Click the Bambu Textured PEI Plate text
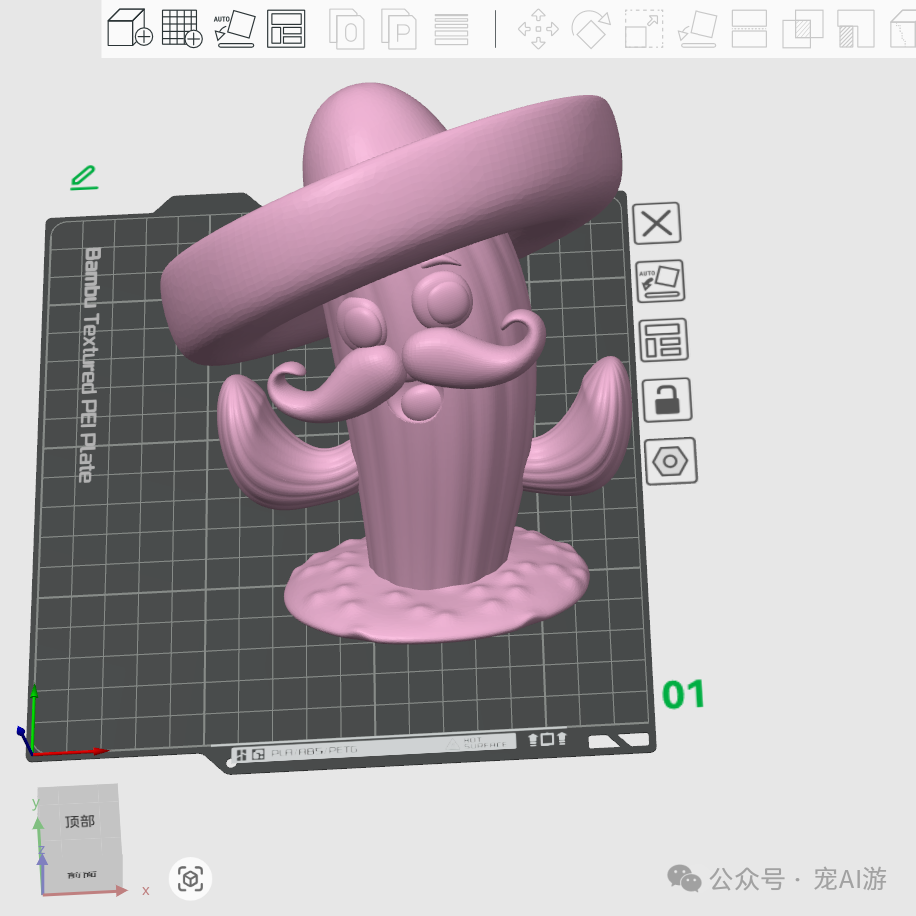The width and height of the screenshot is (916, 916). (89, 365)
